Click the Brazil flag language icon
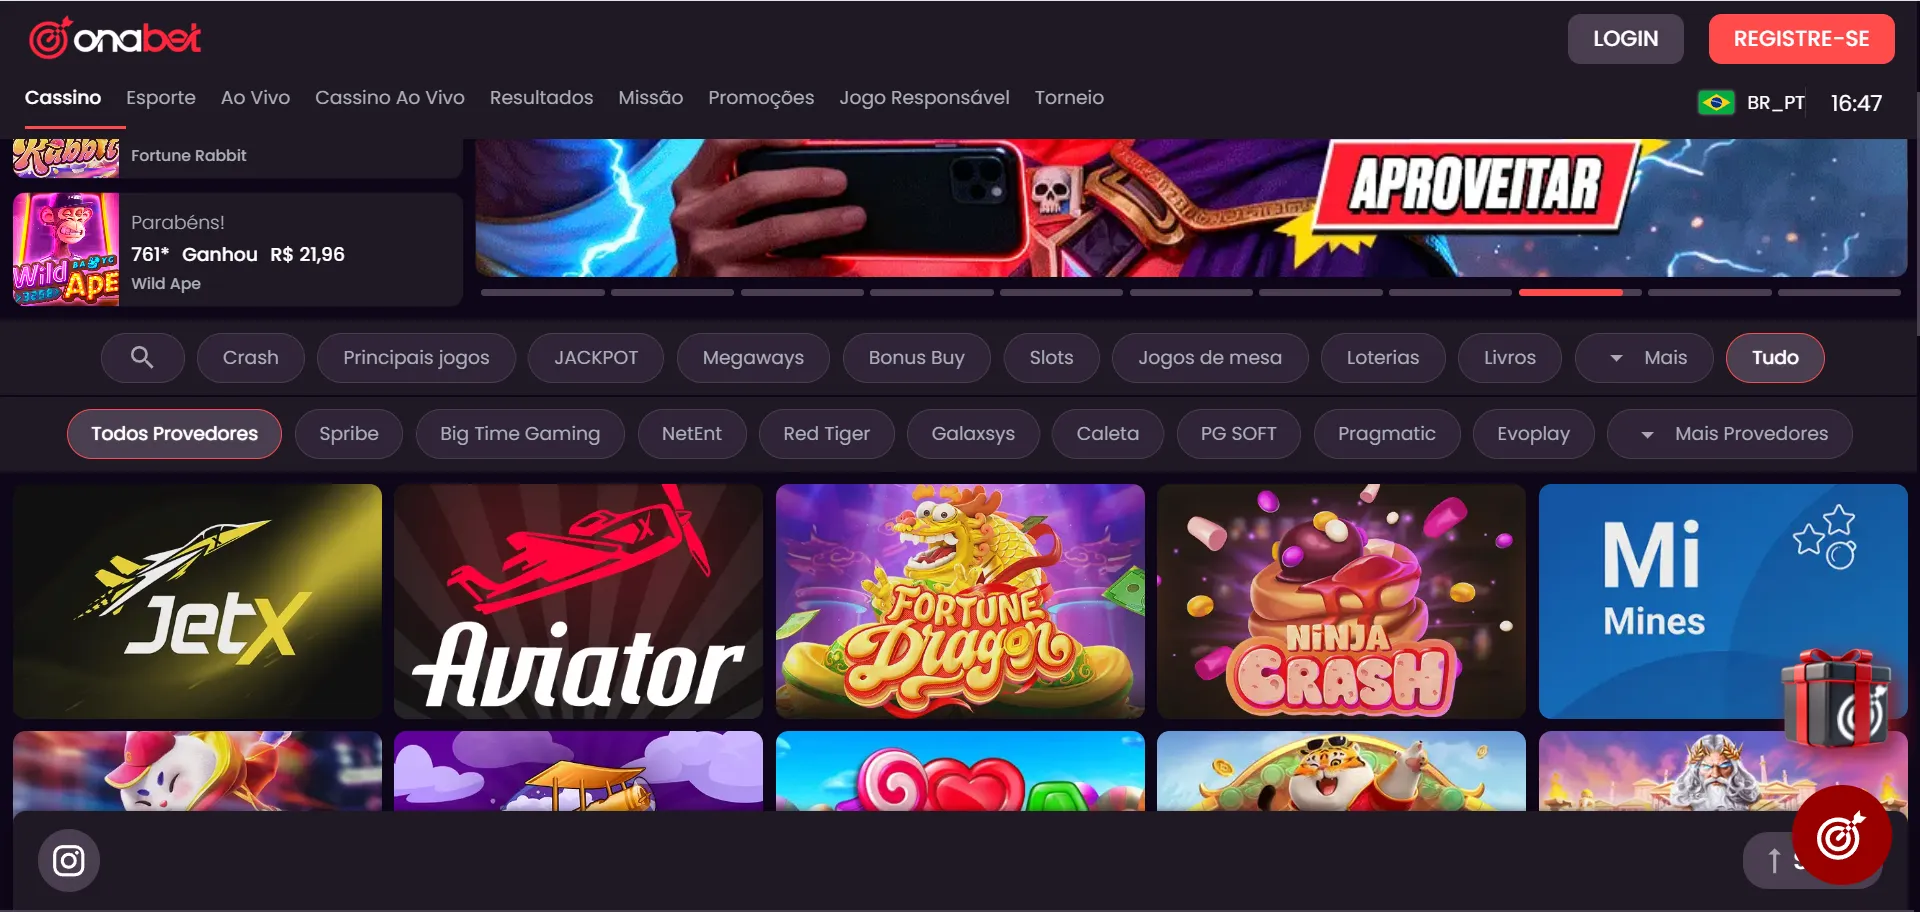Viewport: 1920px width, 912px height. click(x=1716, y=103)
